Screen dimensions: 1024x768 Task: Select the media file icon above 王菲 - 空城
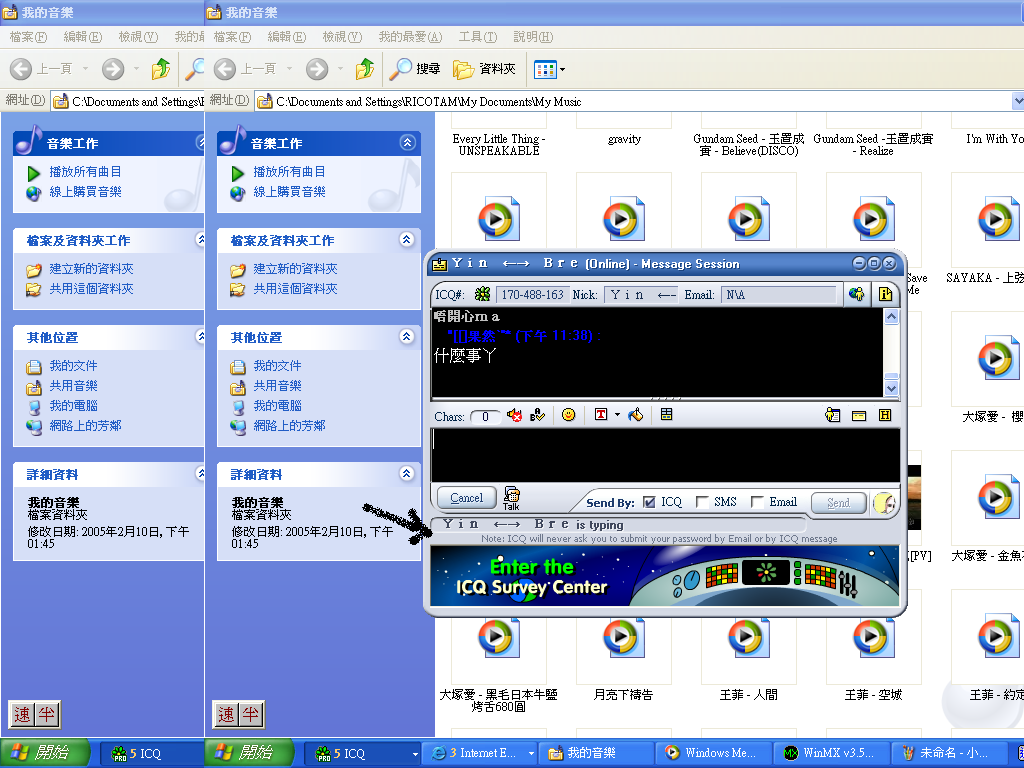(x=873, y=637)
